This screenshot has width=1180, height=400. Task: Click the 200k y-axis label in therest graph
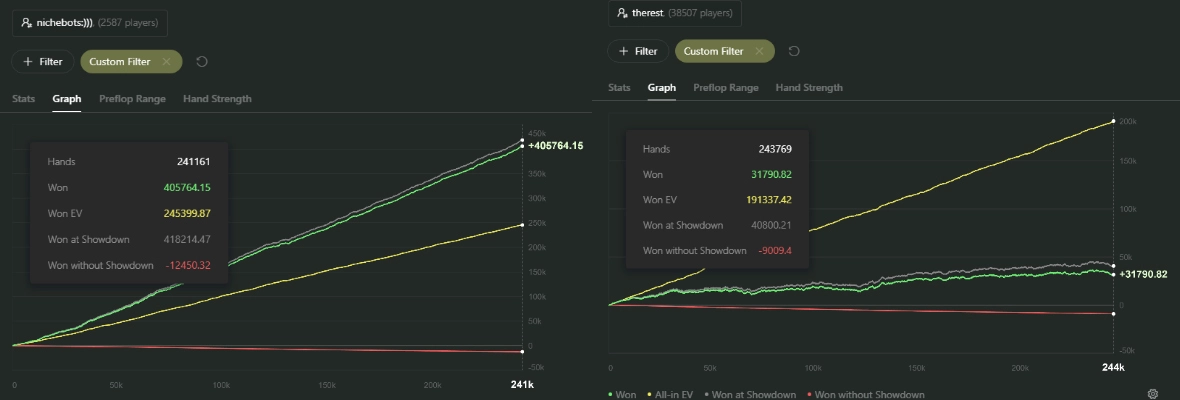point(1127,121)
